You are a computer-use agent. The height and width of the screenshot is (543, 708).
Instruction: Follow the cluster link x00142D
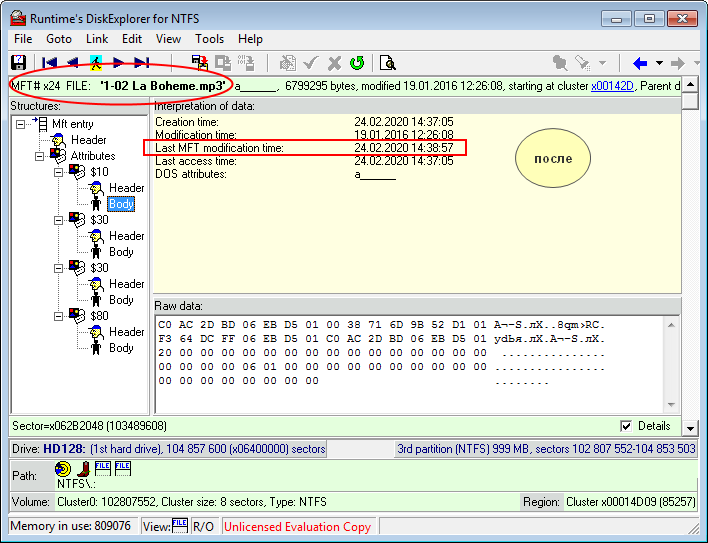(612, 86)
